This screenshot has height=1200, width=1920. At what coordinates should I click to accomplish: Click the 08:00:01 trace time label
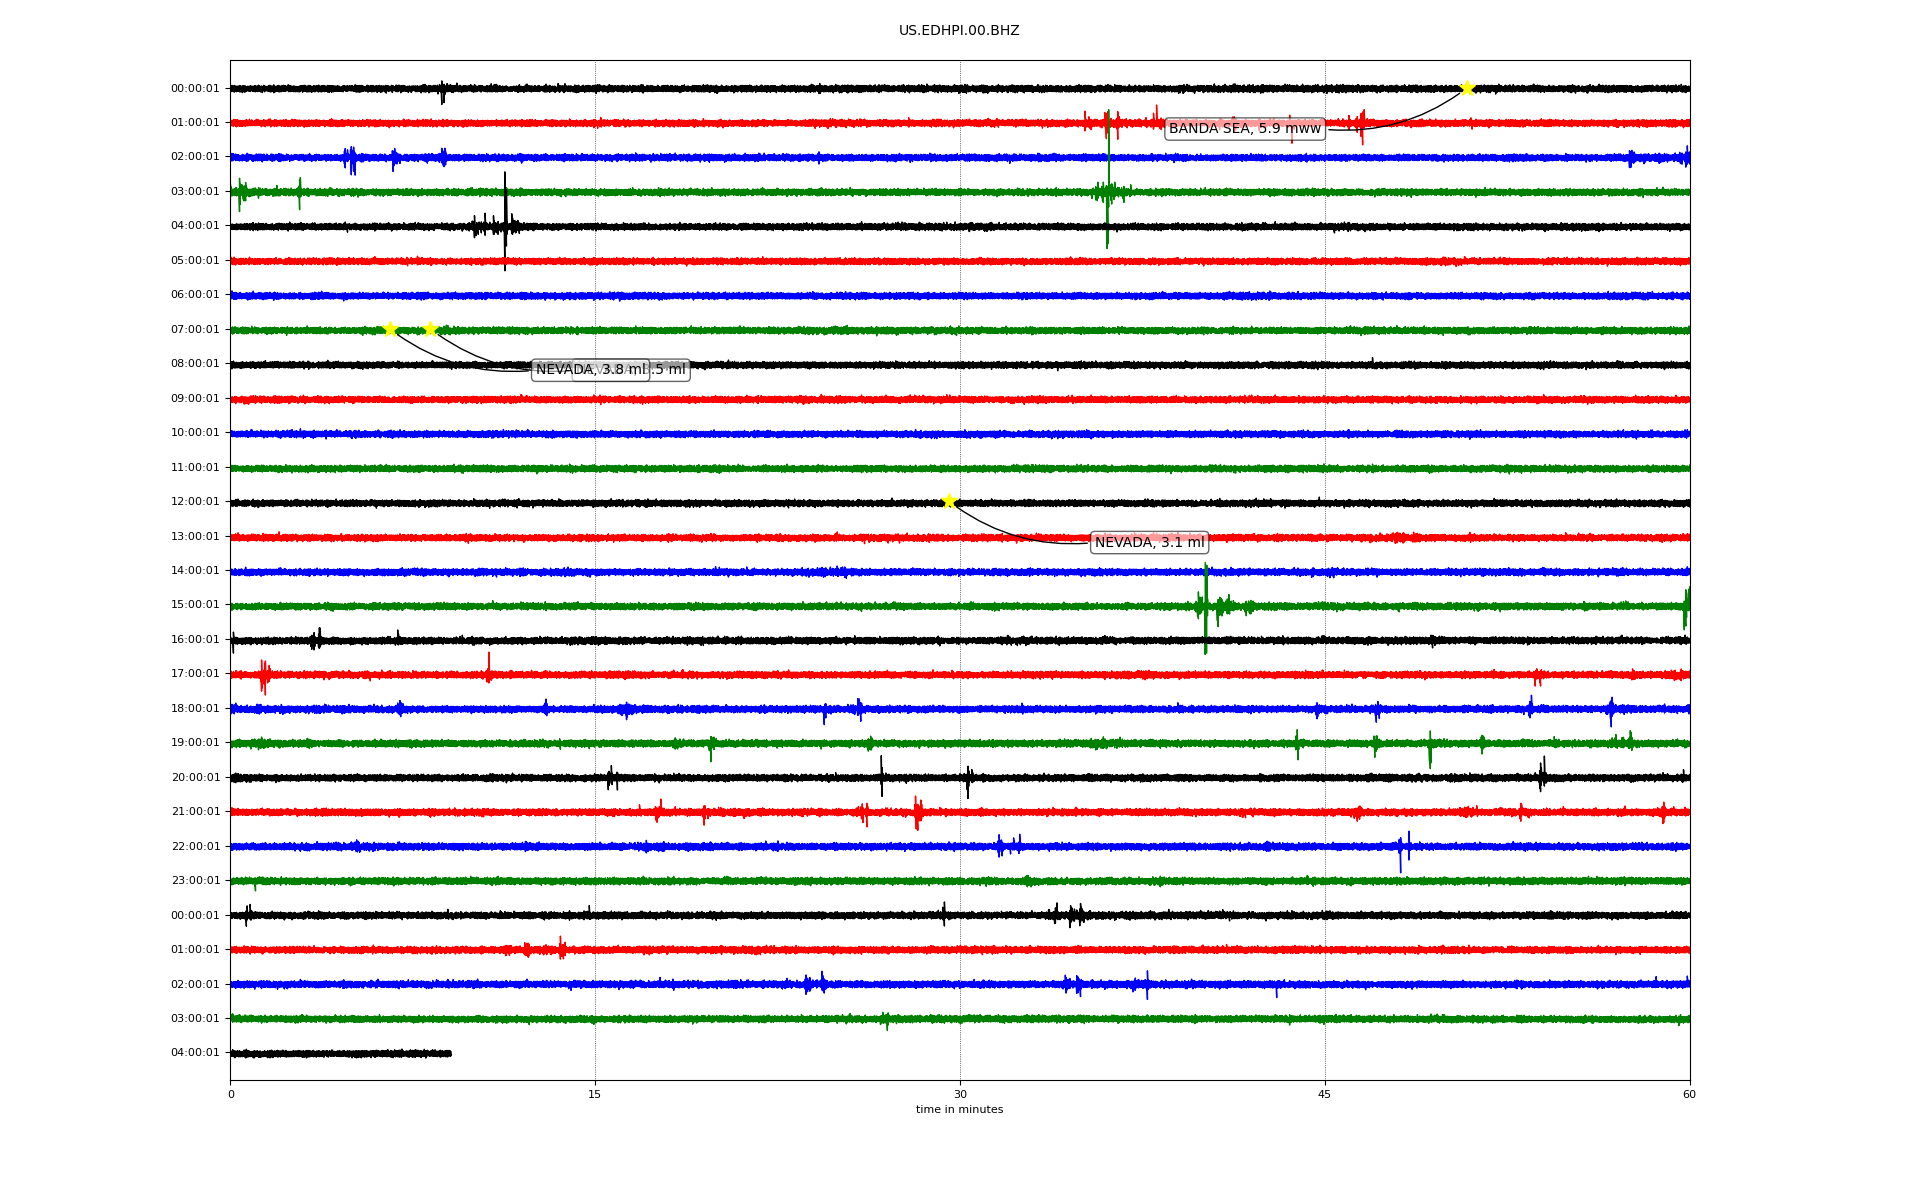click(x=195, y=364)
